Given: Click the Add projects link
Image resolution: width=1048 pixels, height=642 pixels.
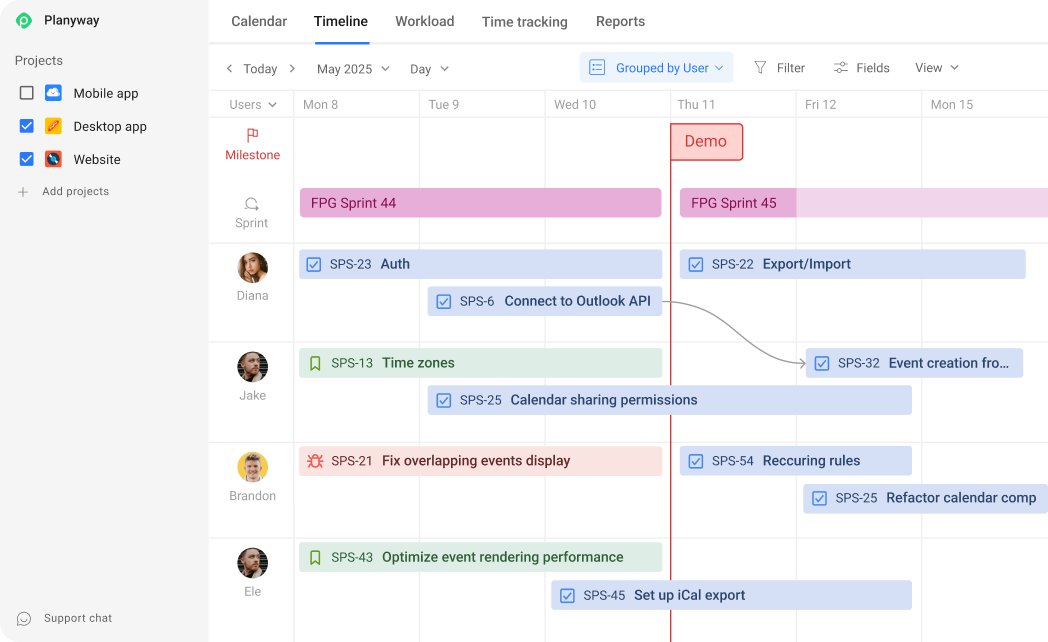Looking at the screenshot, I should coord(75,191).
